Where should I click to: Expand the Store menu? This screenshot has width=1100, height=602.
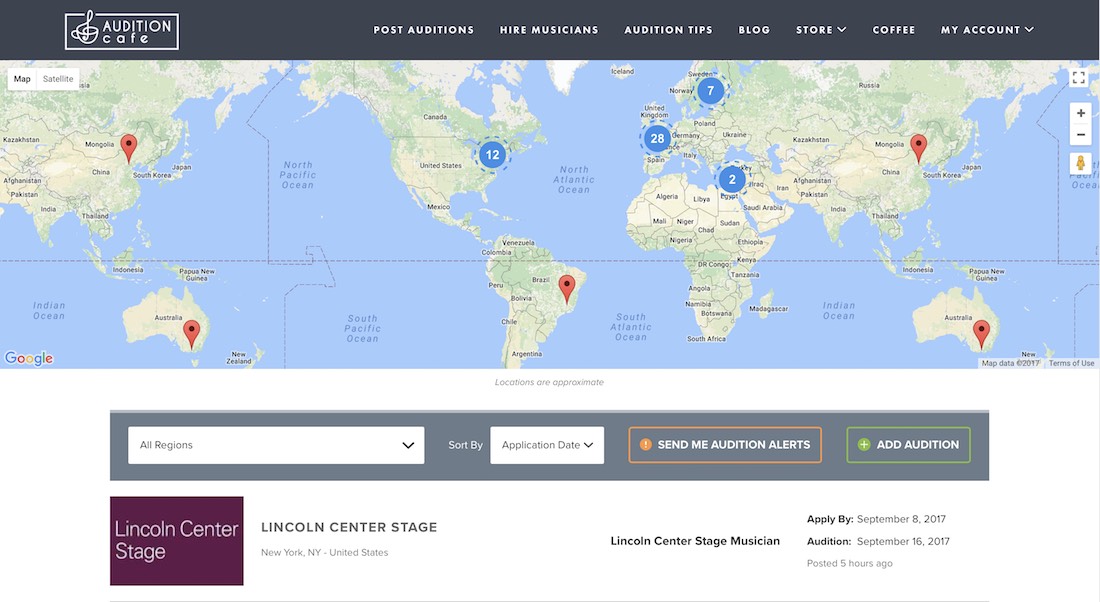821,29
